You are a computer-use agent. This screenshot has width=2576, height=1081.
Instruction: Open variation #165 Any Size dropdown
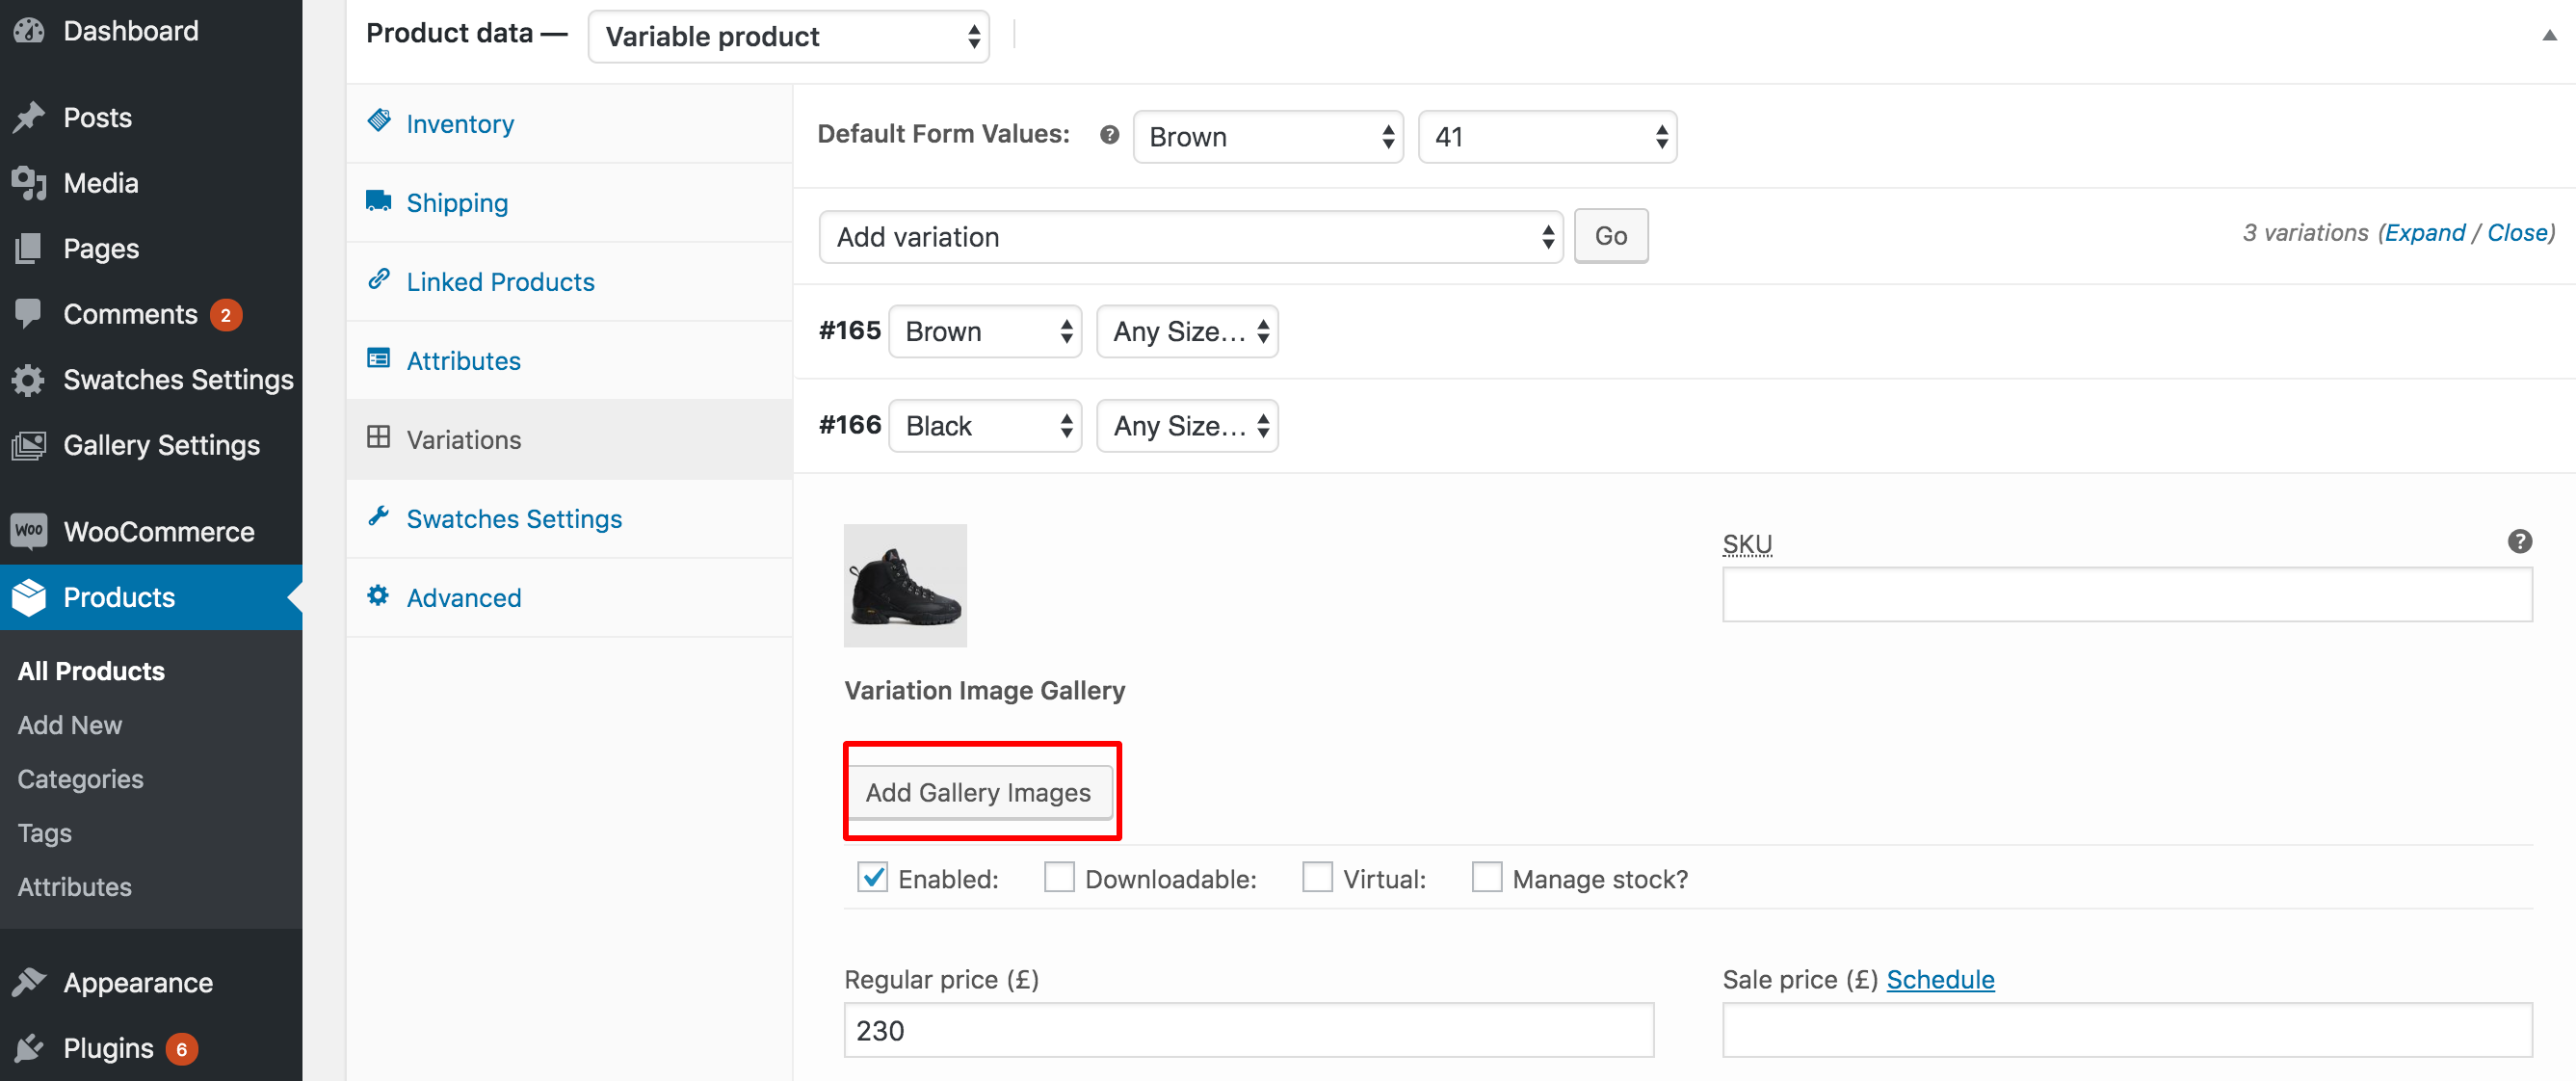click(1187, 331)
